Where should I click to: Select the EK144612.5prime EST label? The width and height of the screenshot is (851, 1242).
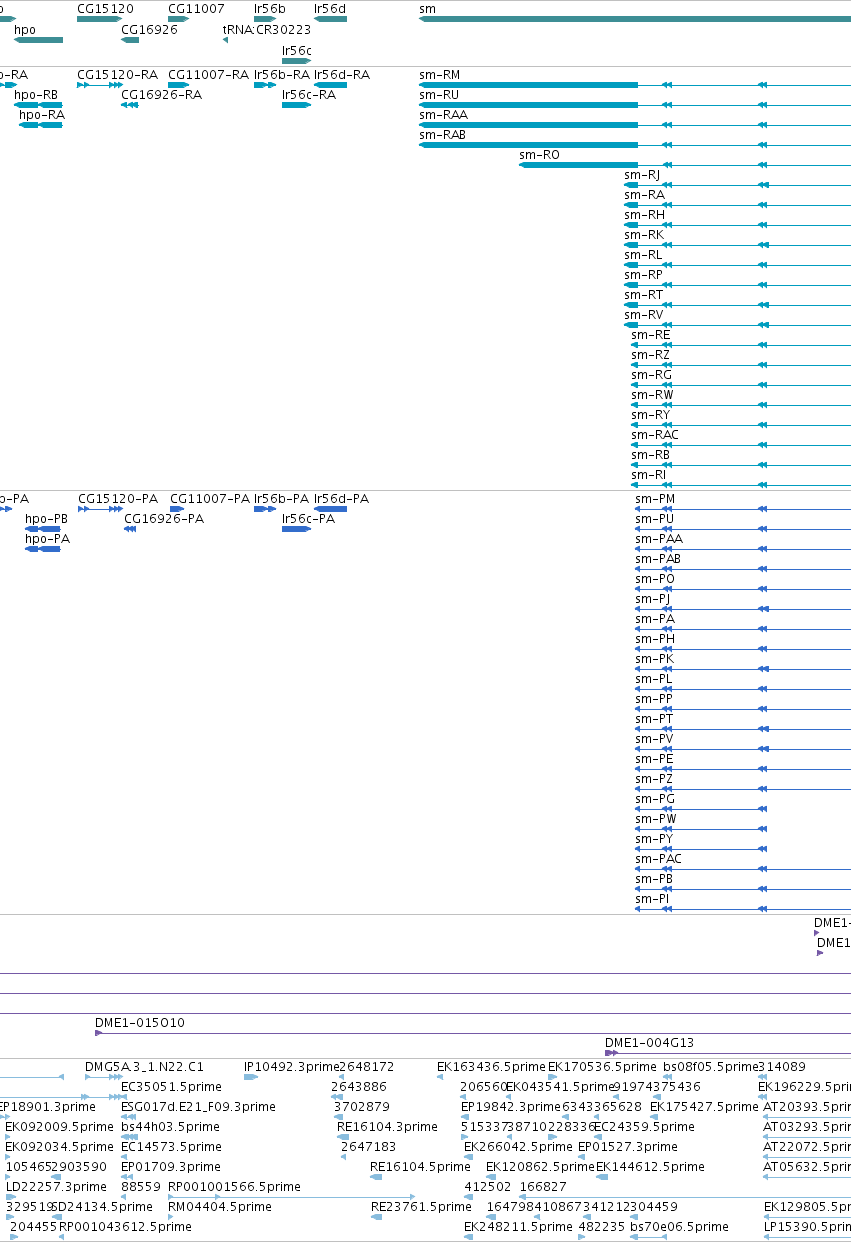coord(650,1167)
